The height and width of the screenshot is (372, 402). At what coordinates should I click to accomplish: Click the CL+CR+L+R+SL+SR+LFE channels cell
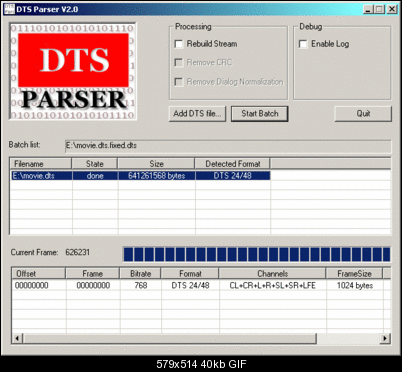pos(272,286)
